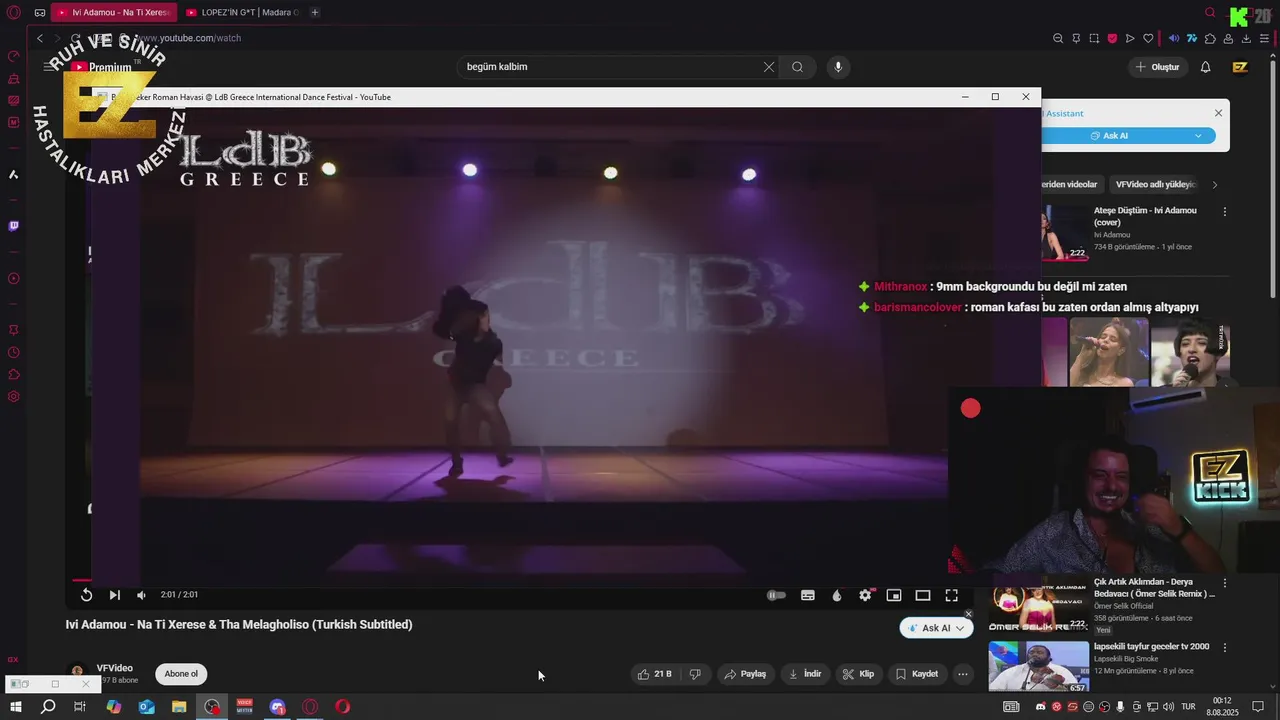
Task: Open the EZ account avatar menu
Action: pos(1240,67)
